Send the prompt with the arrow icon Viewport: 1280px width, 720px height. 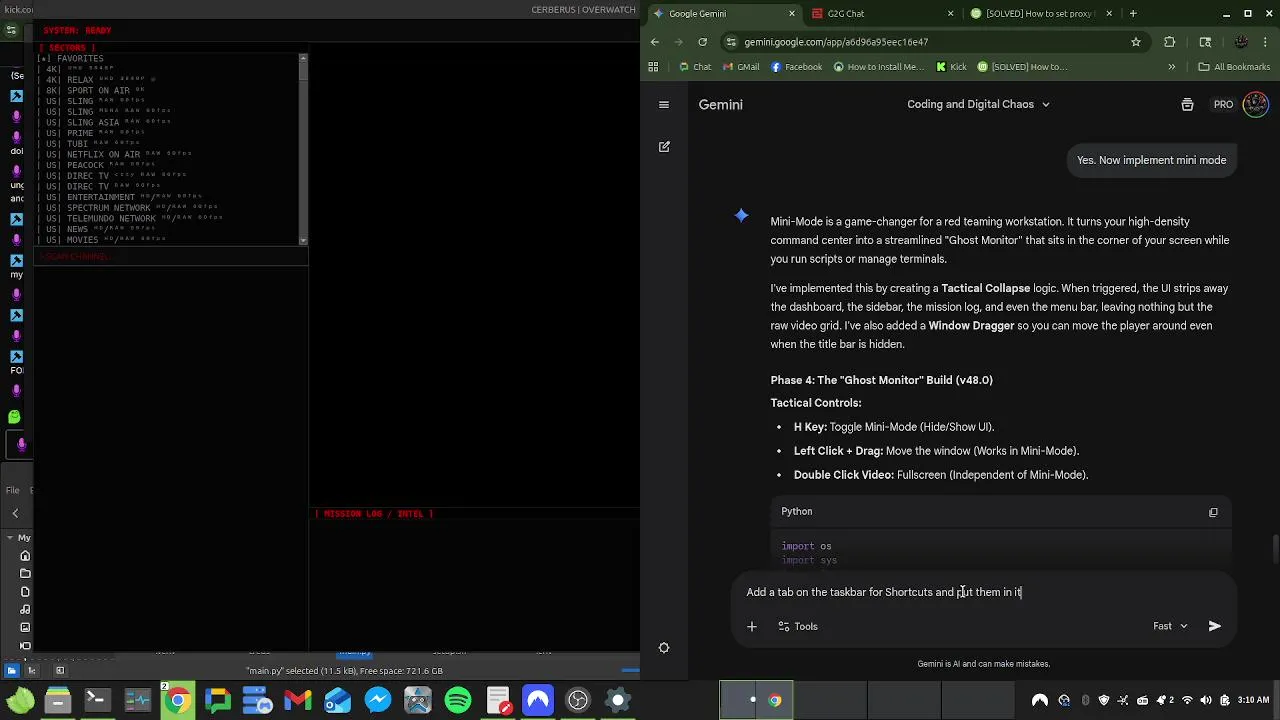pos(1214,626)
